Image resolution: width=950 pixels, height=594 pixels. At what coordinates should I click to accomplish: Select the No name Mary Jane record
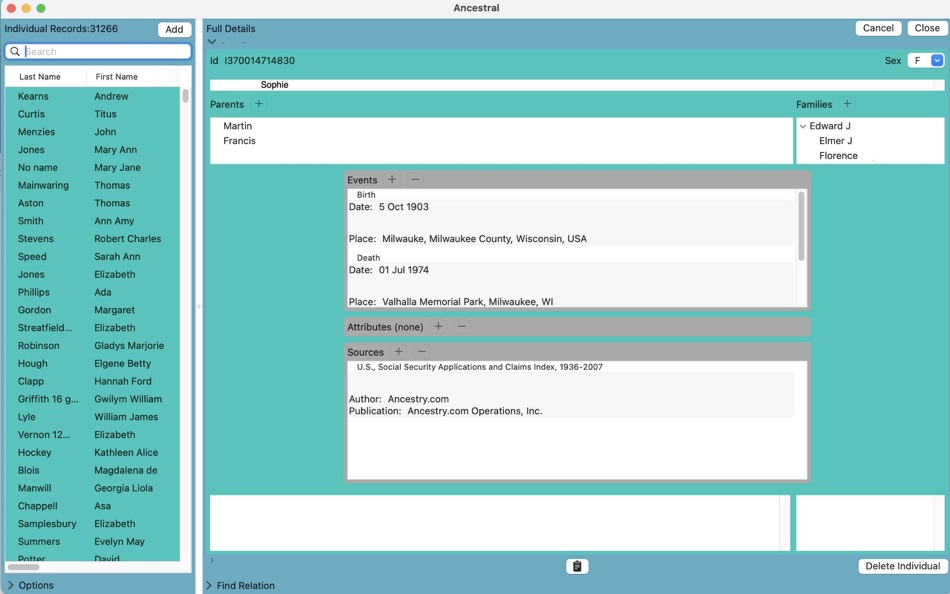(93, 167)
